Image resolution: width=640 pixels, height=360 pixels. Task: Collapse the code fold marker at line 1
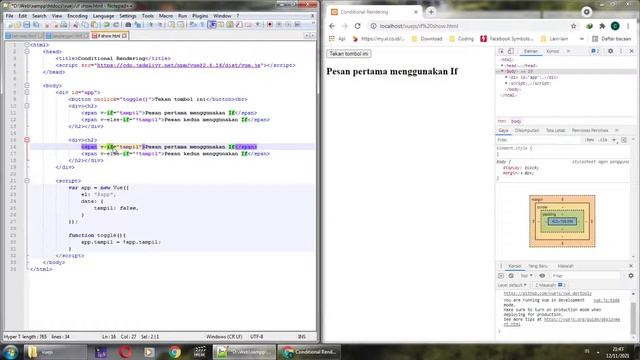coord(27,45)
